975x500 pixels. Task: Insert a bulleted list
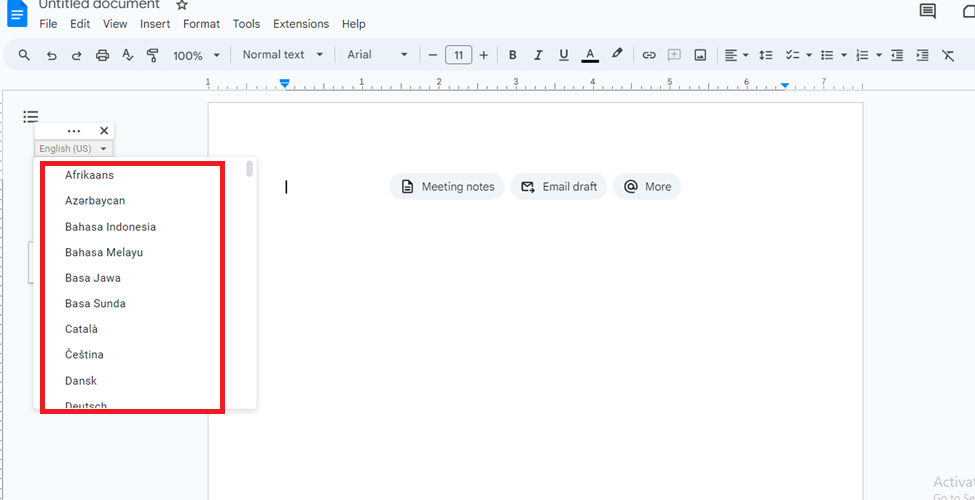pos(827,55)
